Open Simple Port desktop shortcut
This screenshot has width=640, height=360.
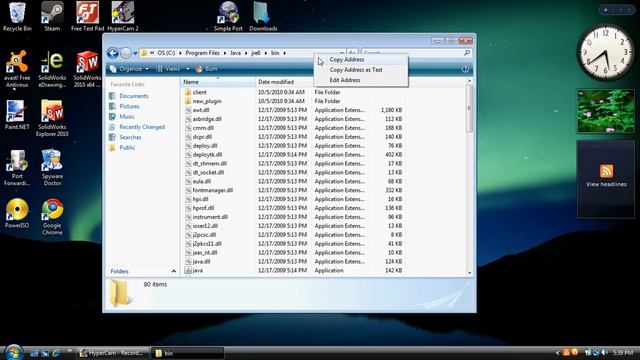point(228,16)
